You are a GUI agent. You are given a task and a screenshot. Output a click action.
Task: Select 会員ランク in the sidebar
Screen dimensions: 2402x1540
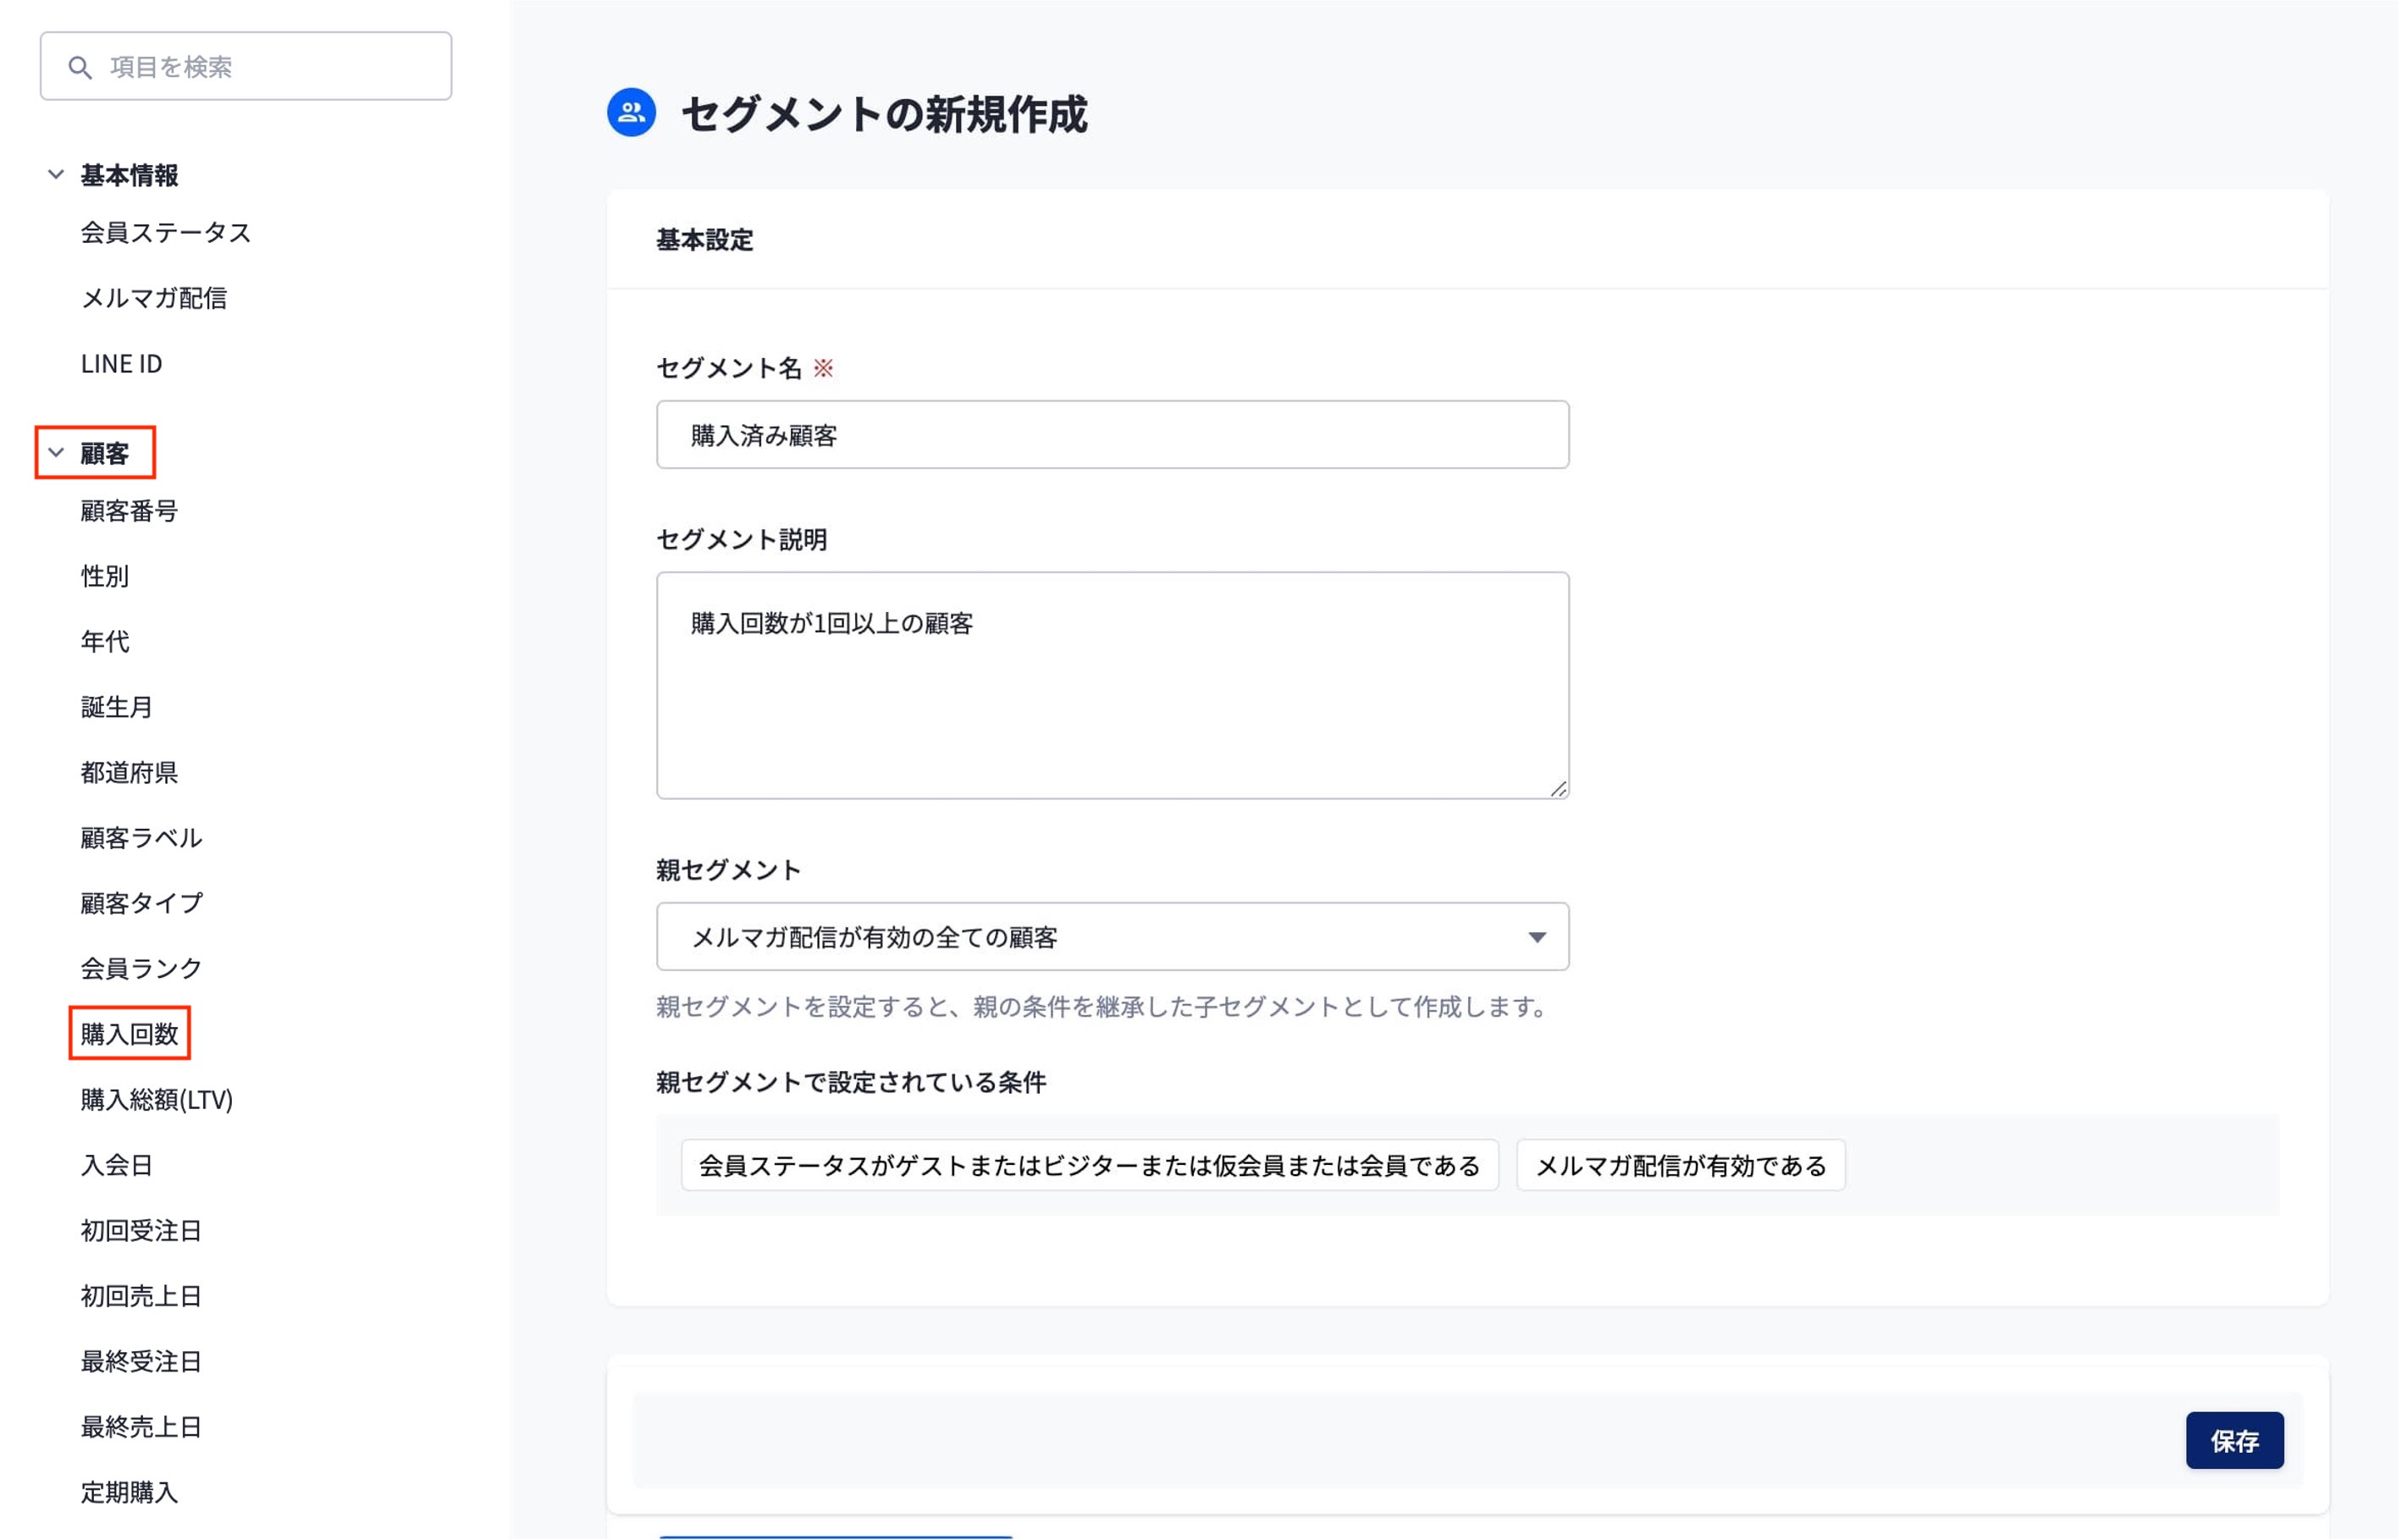(x=142, y=969)
